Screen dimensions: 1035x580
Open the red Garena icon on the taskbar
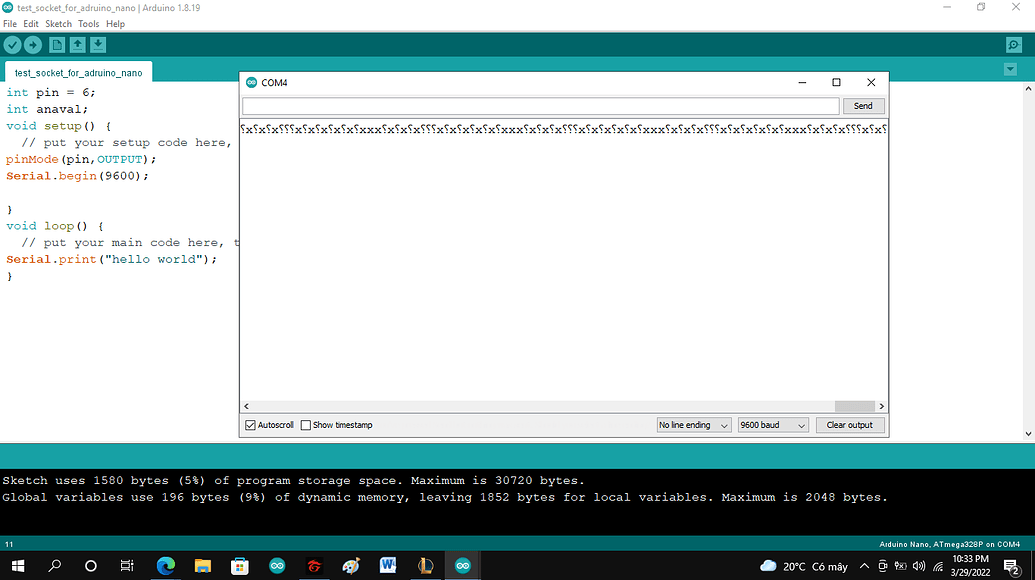[x=314, y=566]
